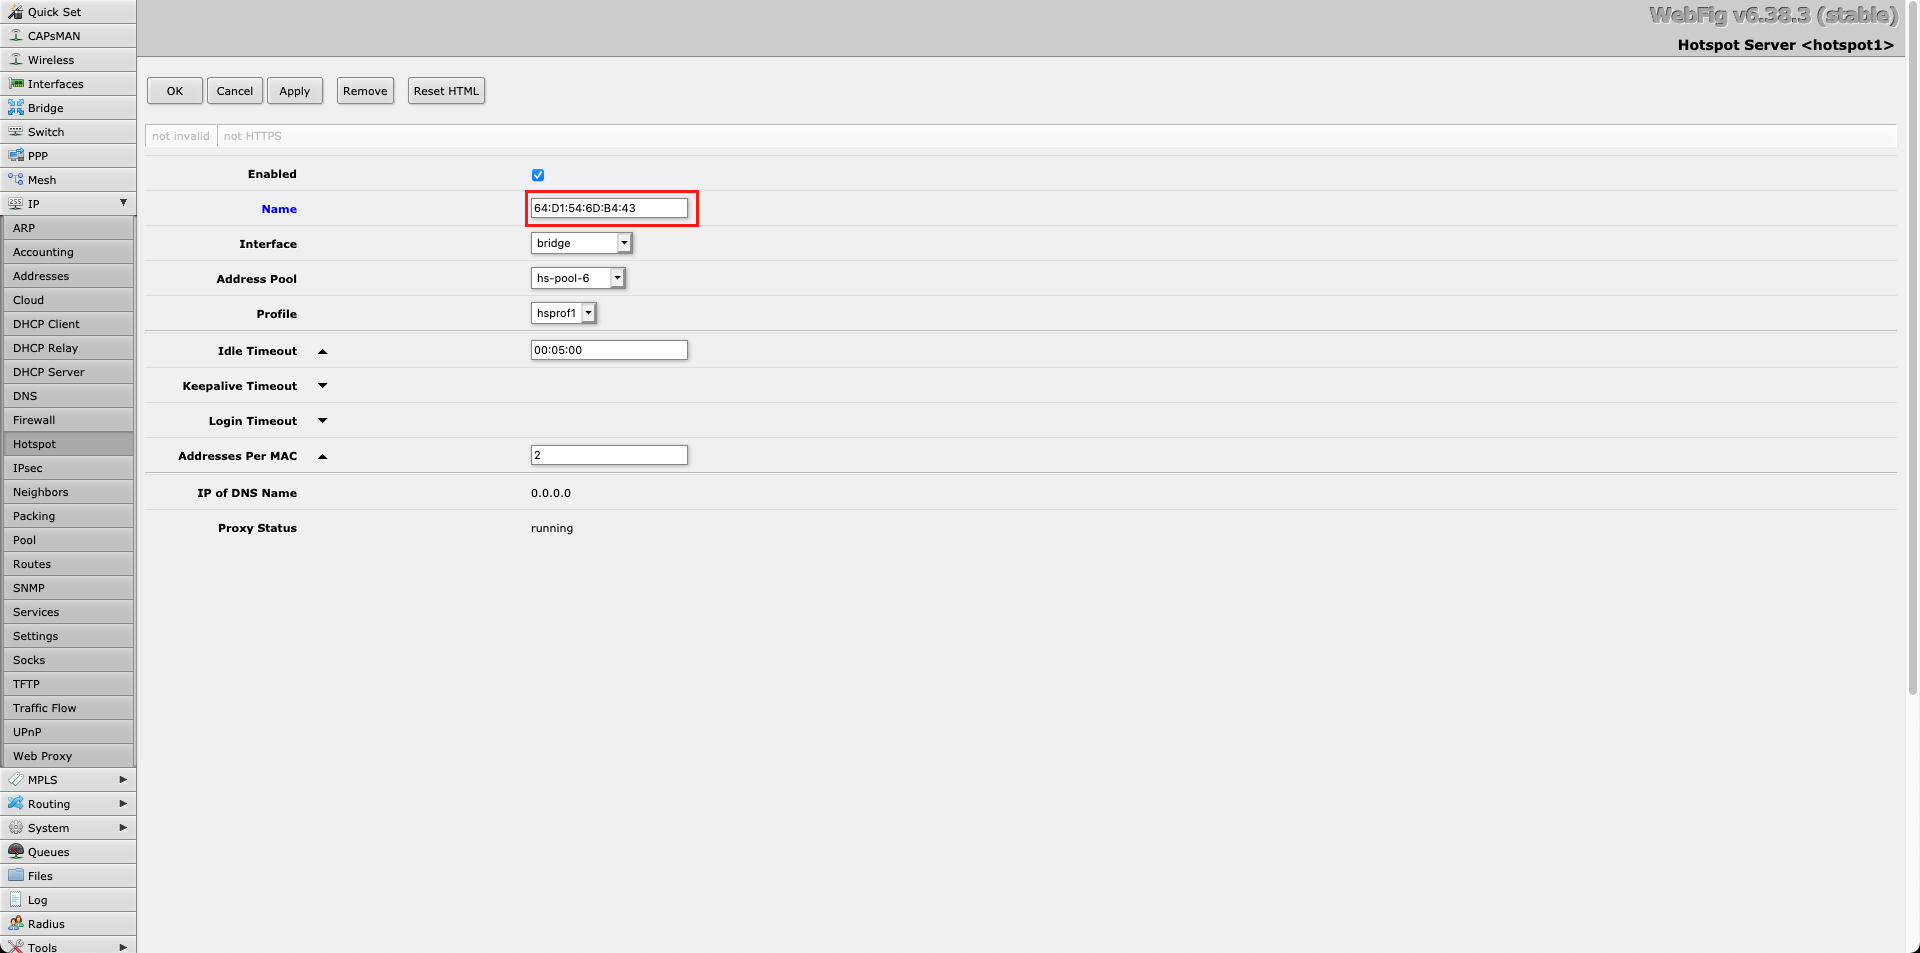
Task: Select Hotspot submenu item
Action: coord(69,444)
